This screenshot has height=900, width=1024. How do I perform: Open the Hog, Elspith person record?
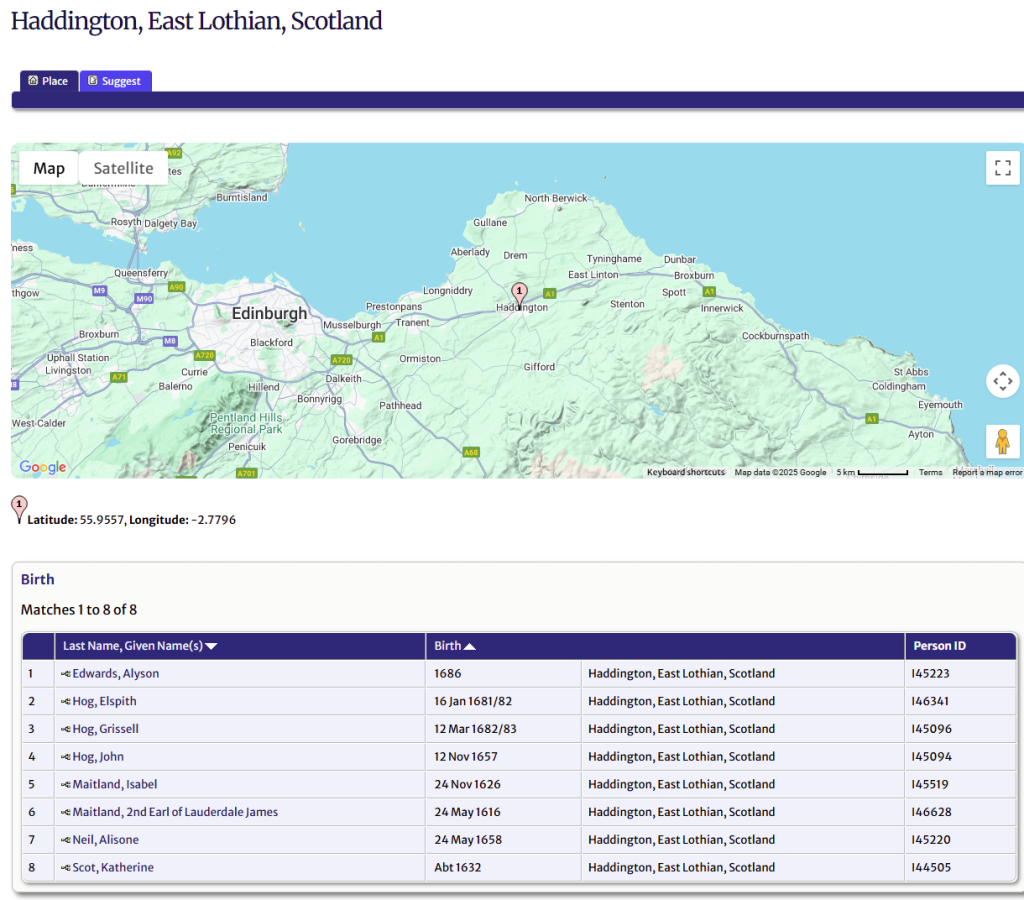click(x=104, y=701)
